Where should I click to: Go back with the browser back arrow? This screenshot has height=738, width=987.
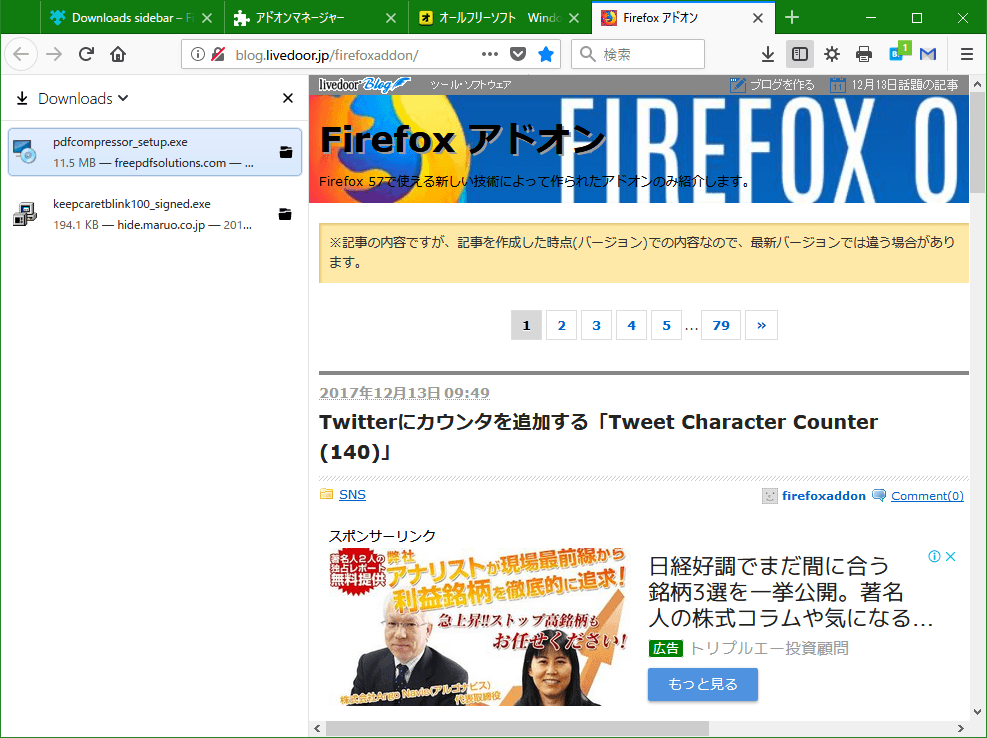click(21, 54)
